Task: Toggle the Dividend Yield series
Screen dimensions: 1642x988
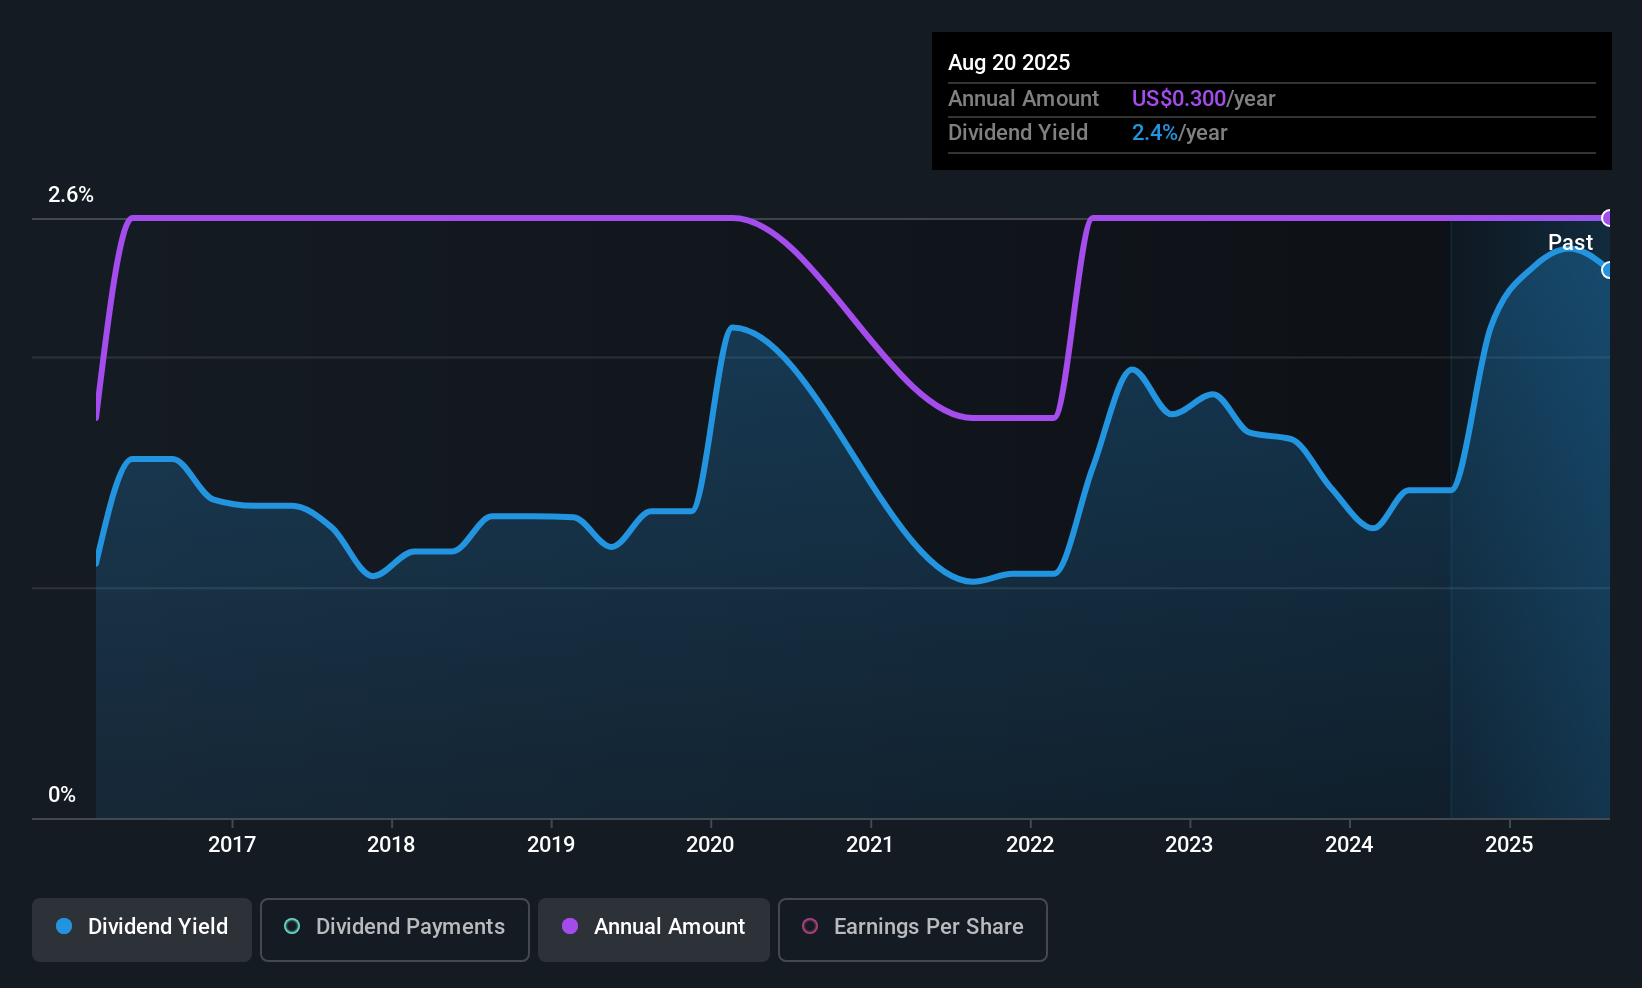Action: click(142, 930)
